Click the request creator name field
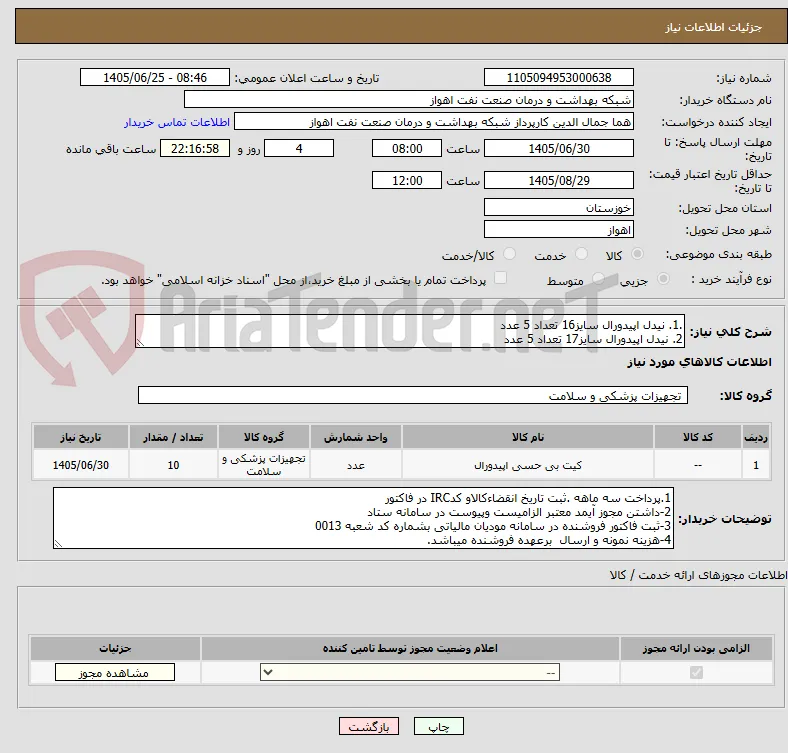 pos(434,122)
